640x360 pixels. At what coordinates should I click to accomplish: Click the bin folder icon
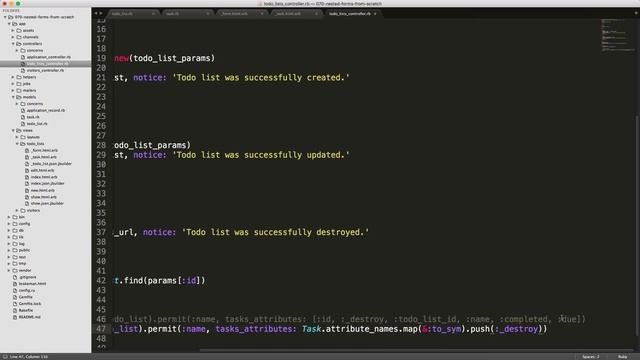pyautogui.click(x=15, y=217)
